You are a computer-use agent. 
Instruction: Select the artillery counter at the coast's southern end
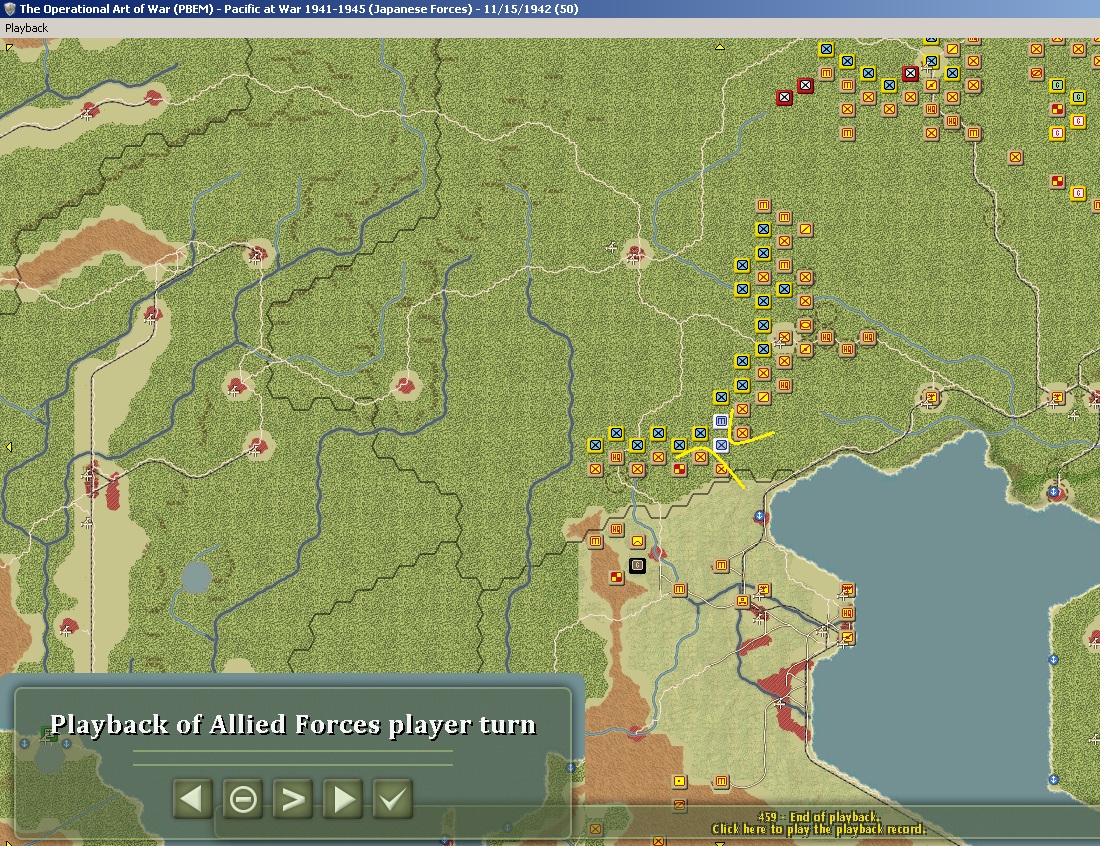(x=847, y=637)
